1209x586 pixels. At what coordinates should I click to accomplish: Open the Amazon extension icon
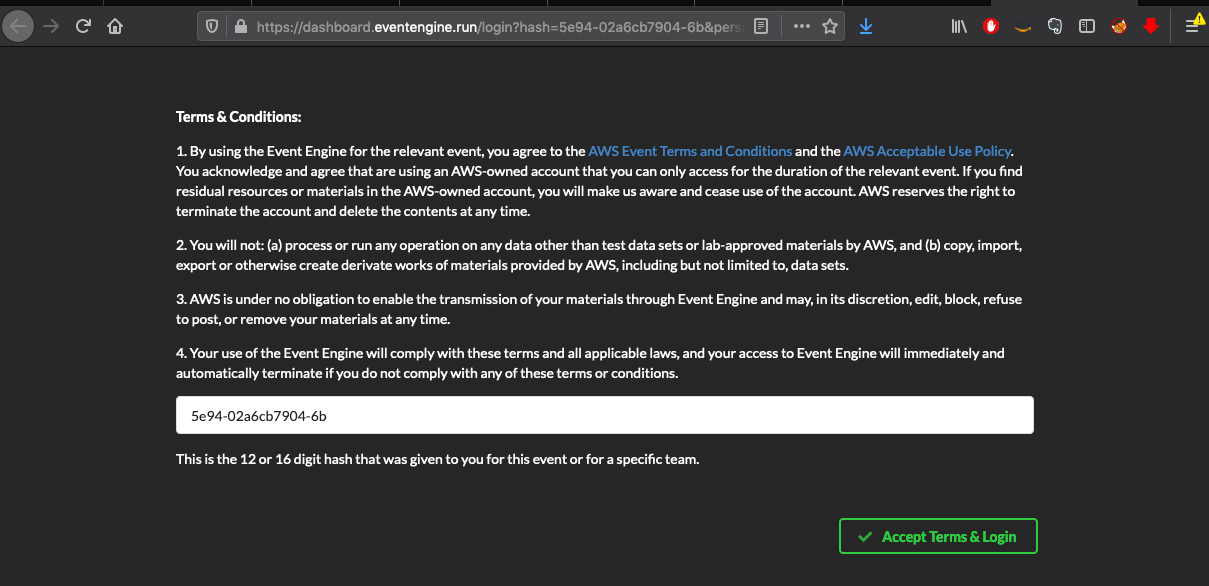coord(1022,27)
